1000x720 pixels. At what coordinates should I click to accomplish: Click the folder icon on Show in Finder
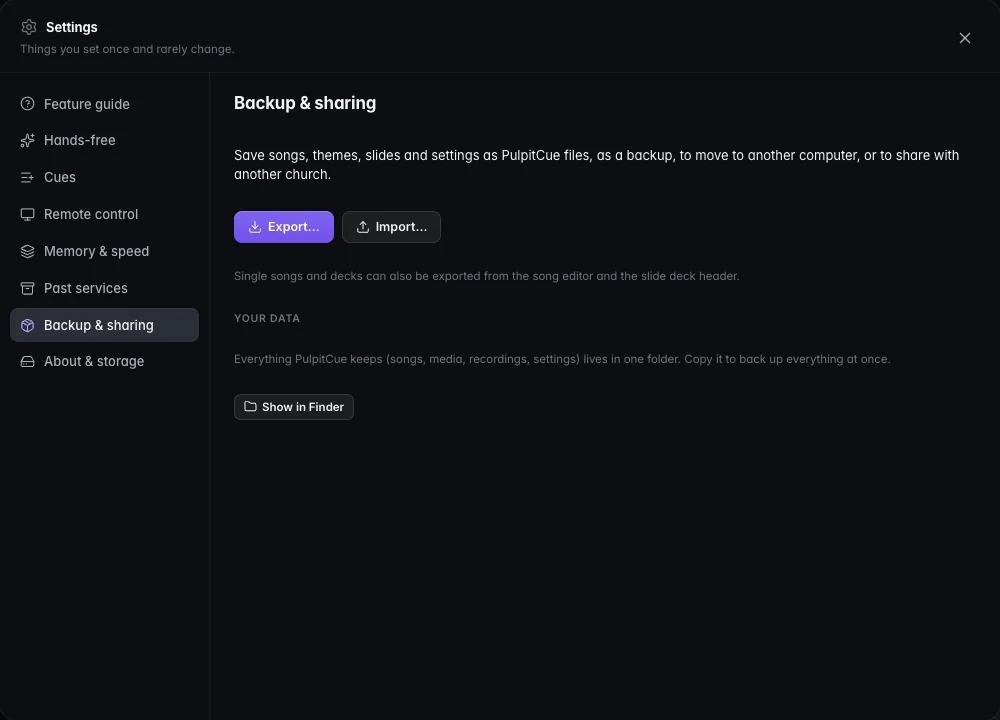[x=251, y=406]
